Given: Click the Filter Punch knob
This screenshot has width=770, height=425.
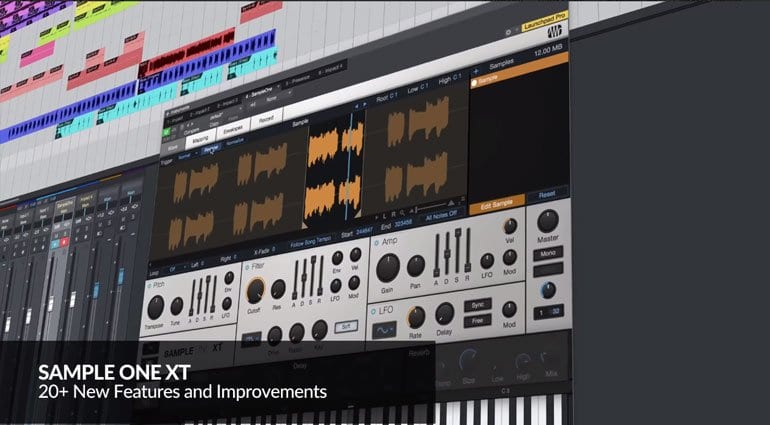Looking at the screenshot, I should (x=297, y=333).
